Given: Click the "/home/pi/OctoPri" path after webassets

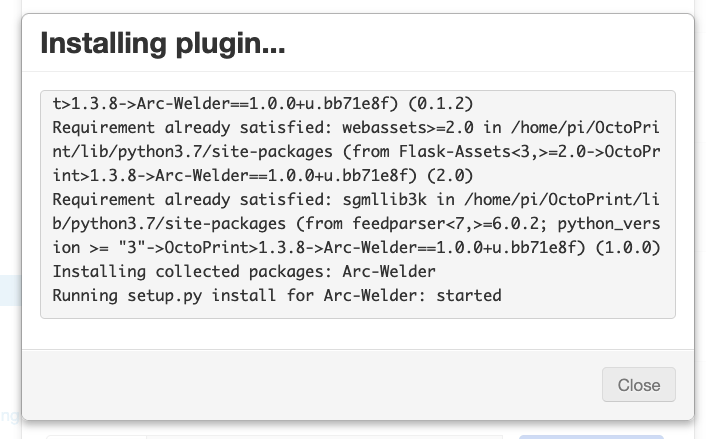Looking at the screenshot, I should 582,128.
